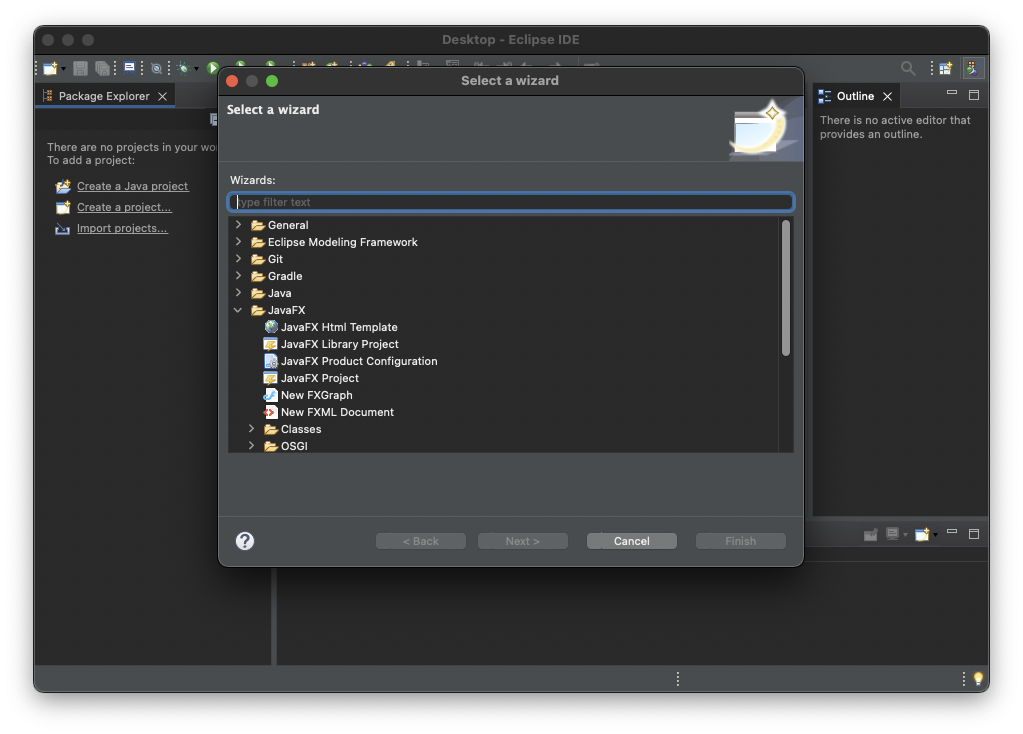The width and height of the screenshot is (1023, 734).
Task: Focus the type filter text field
Action: 511,202
